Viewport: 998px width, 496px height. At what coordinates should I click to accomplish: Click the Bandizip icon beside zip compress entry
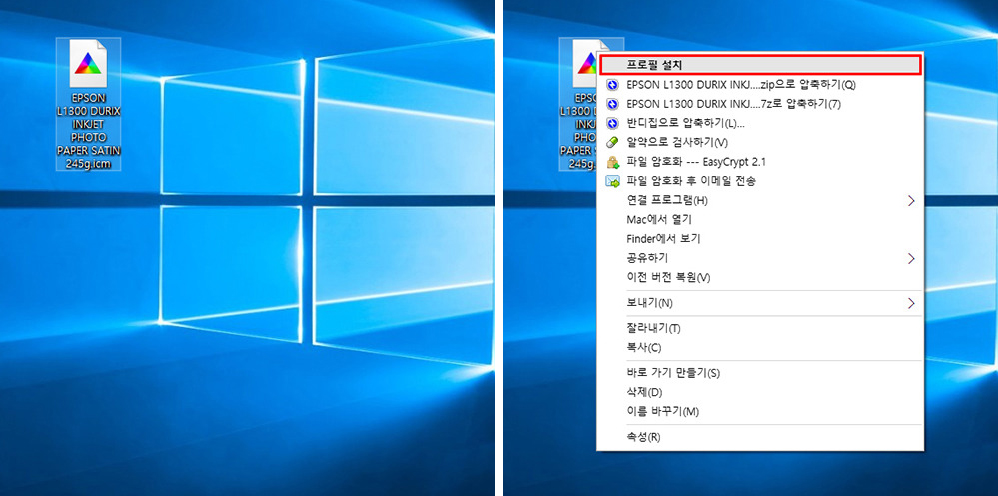[x=612, y=85]
